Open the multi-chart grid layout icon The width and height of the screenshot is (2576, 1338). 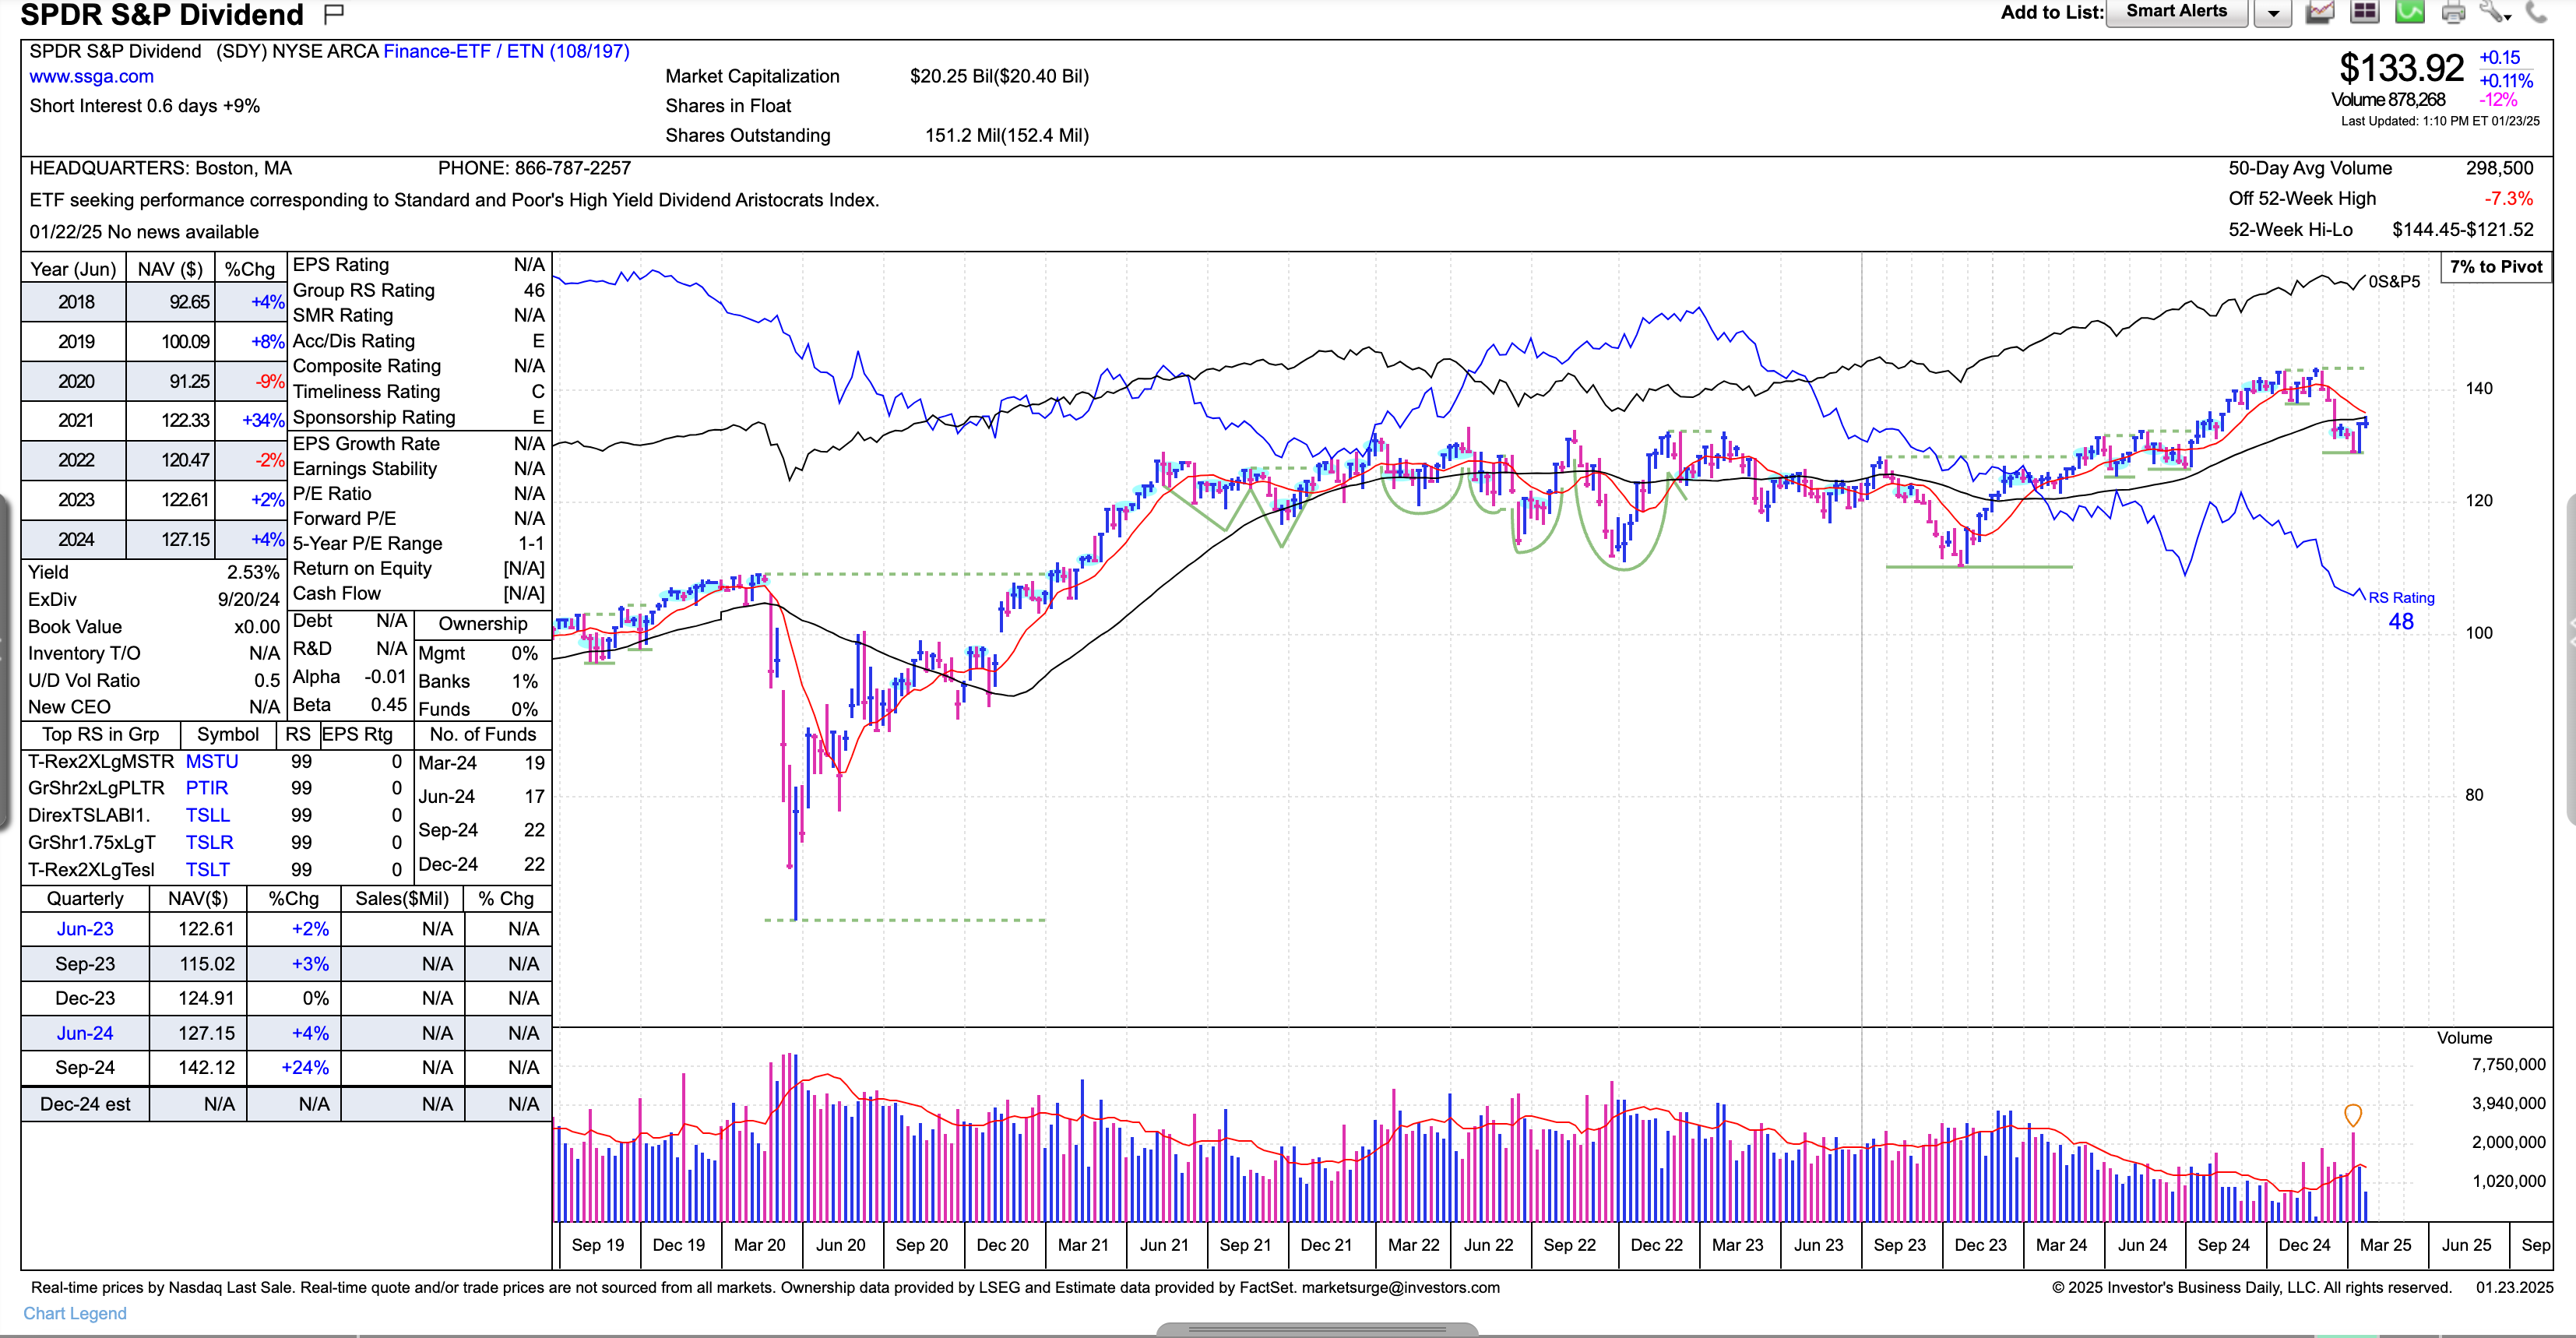point(2364,12)
